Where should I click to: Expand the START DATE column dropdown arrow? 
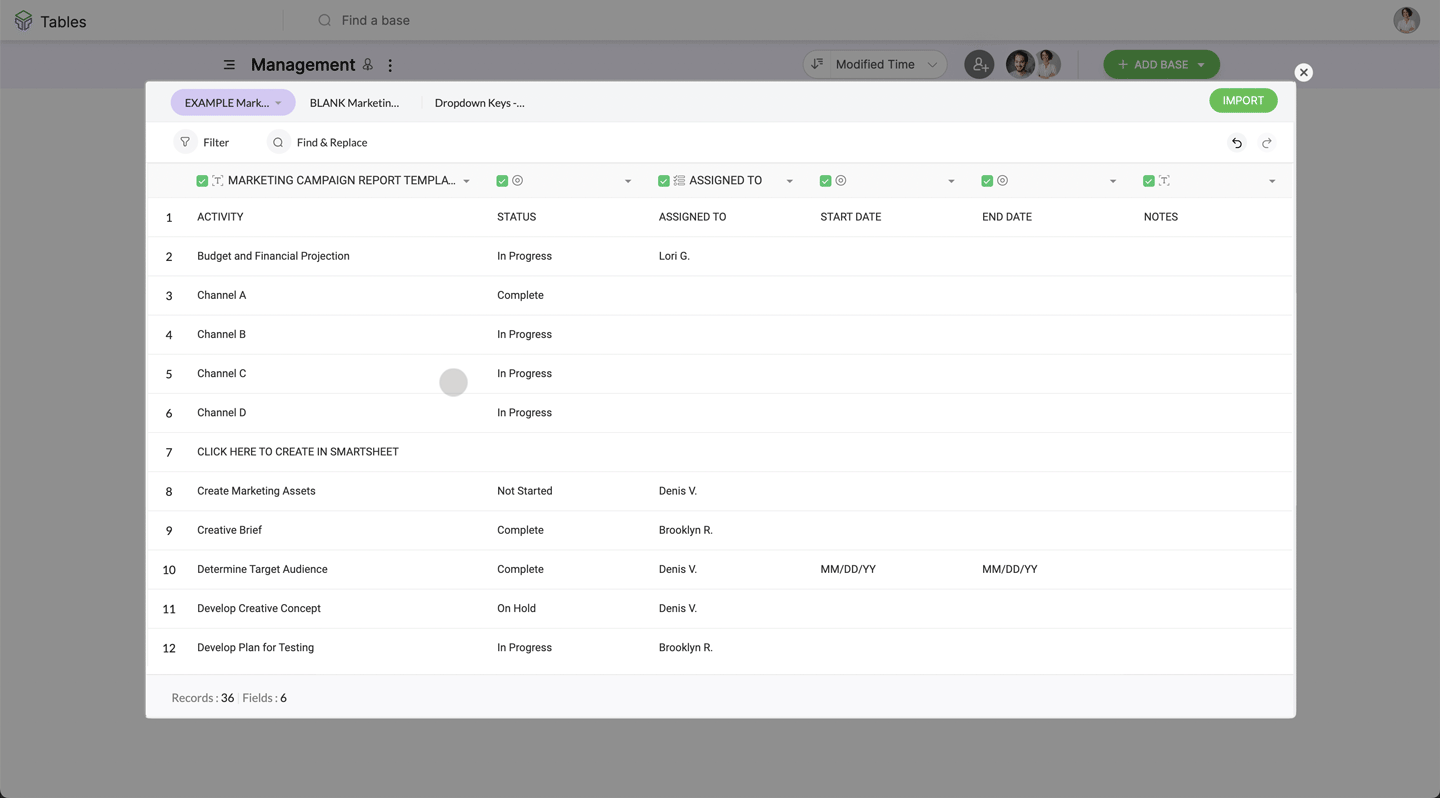(x=951, y=182)
